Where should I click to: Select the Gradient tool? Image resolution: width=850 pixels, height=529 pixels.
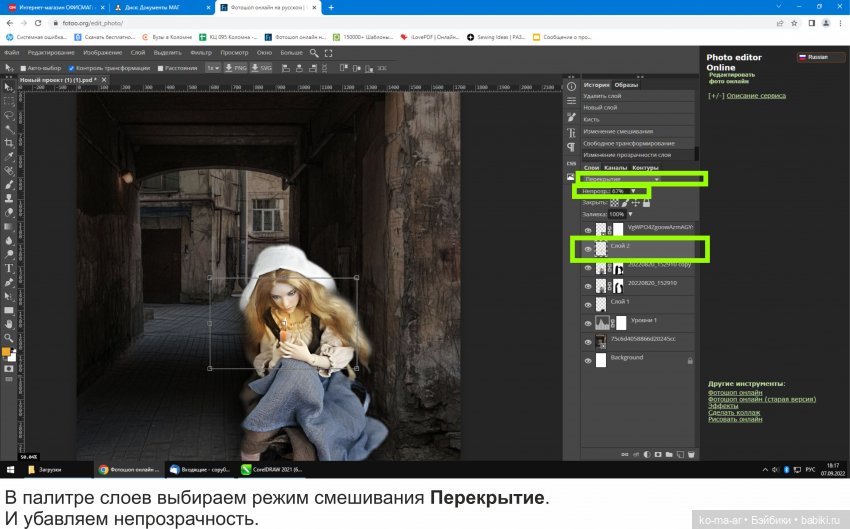pos(9,227)
